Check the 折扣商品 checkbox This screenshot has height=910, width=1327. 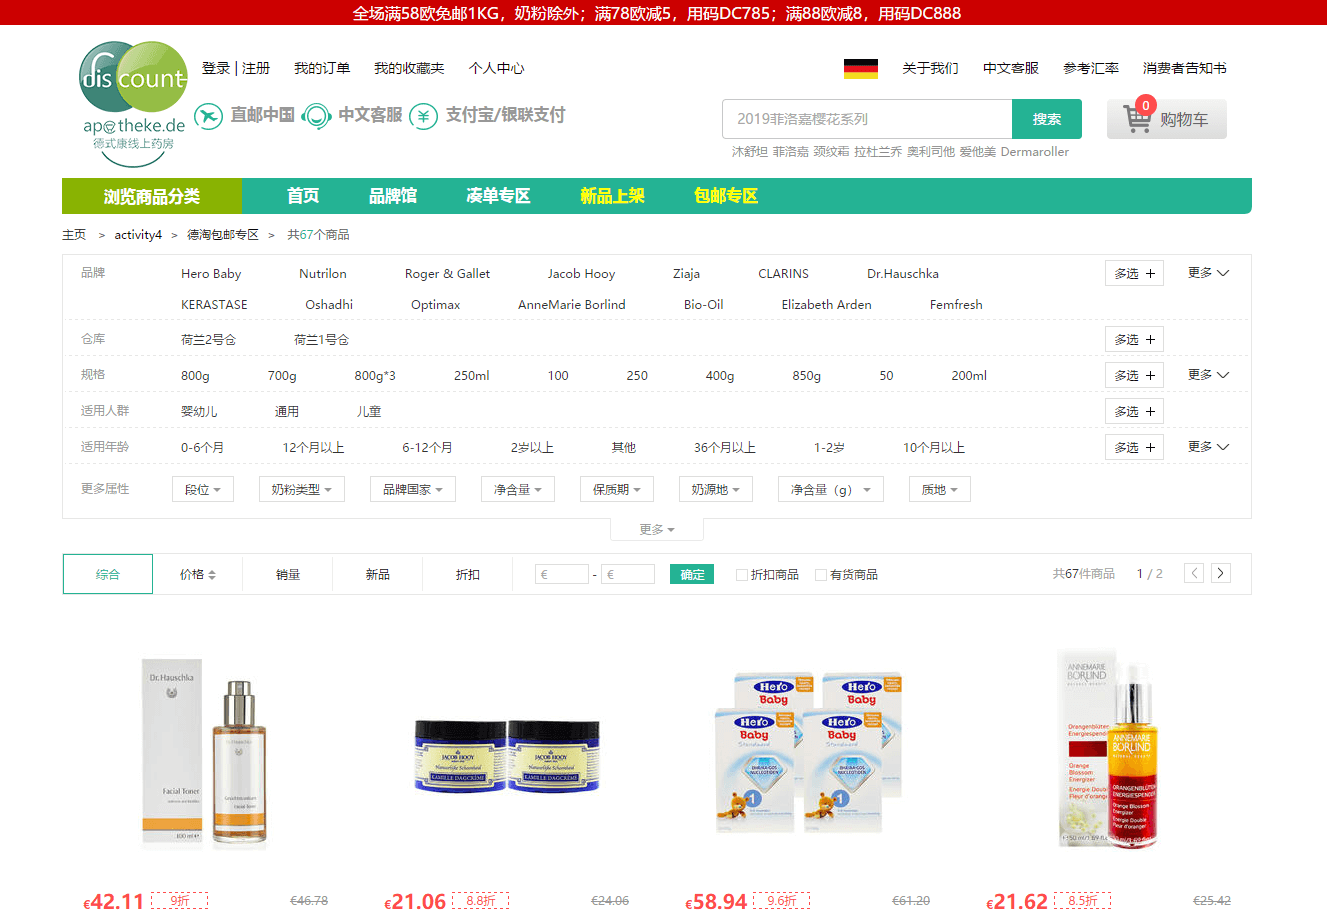click(x=742, y=575)
